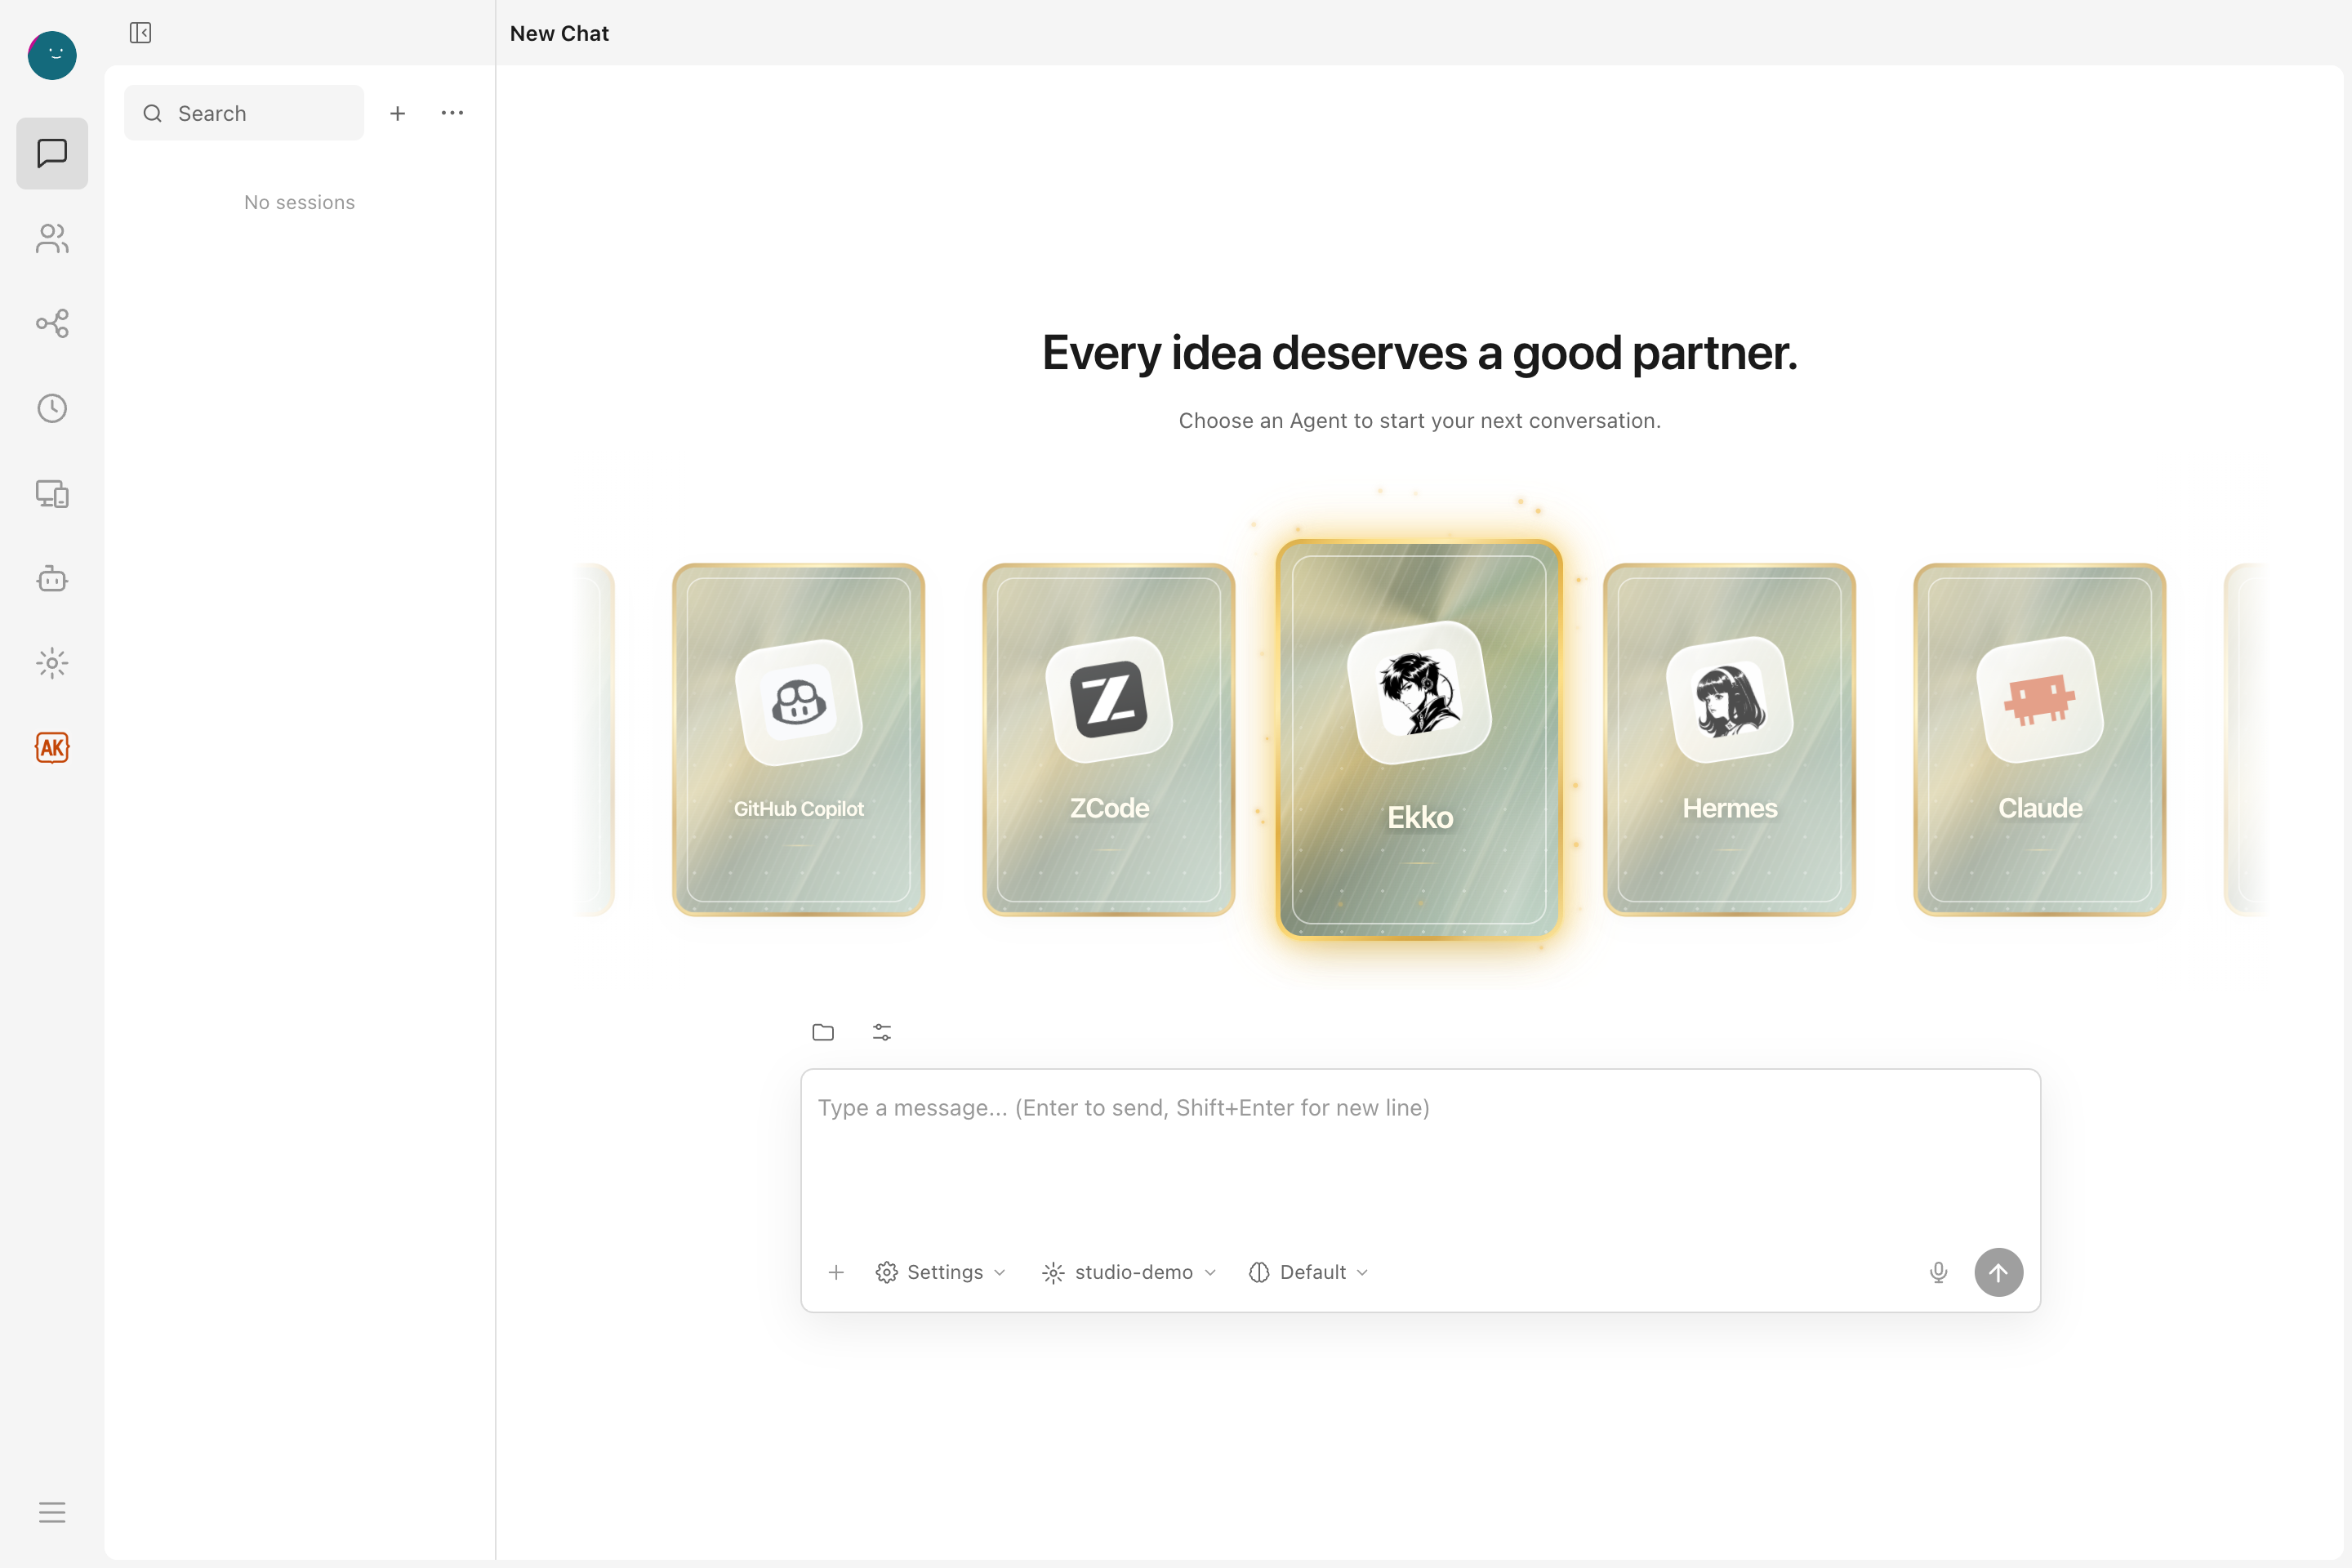This screenshot has height=1568, width=2352.
Task: Select the Hermes agent card
Action: tap(1729, 739)
